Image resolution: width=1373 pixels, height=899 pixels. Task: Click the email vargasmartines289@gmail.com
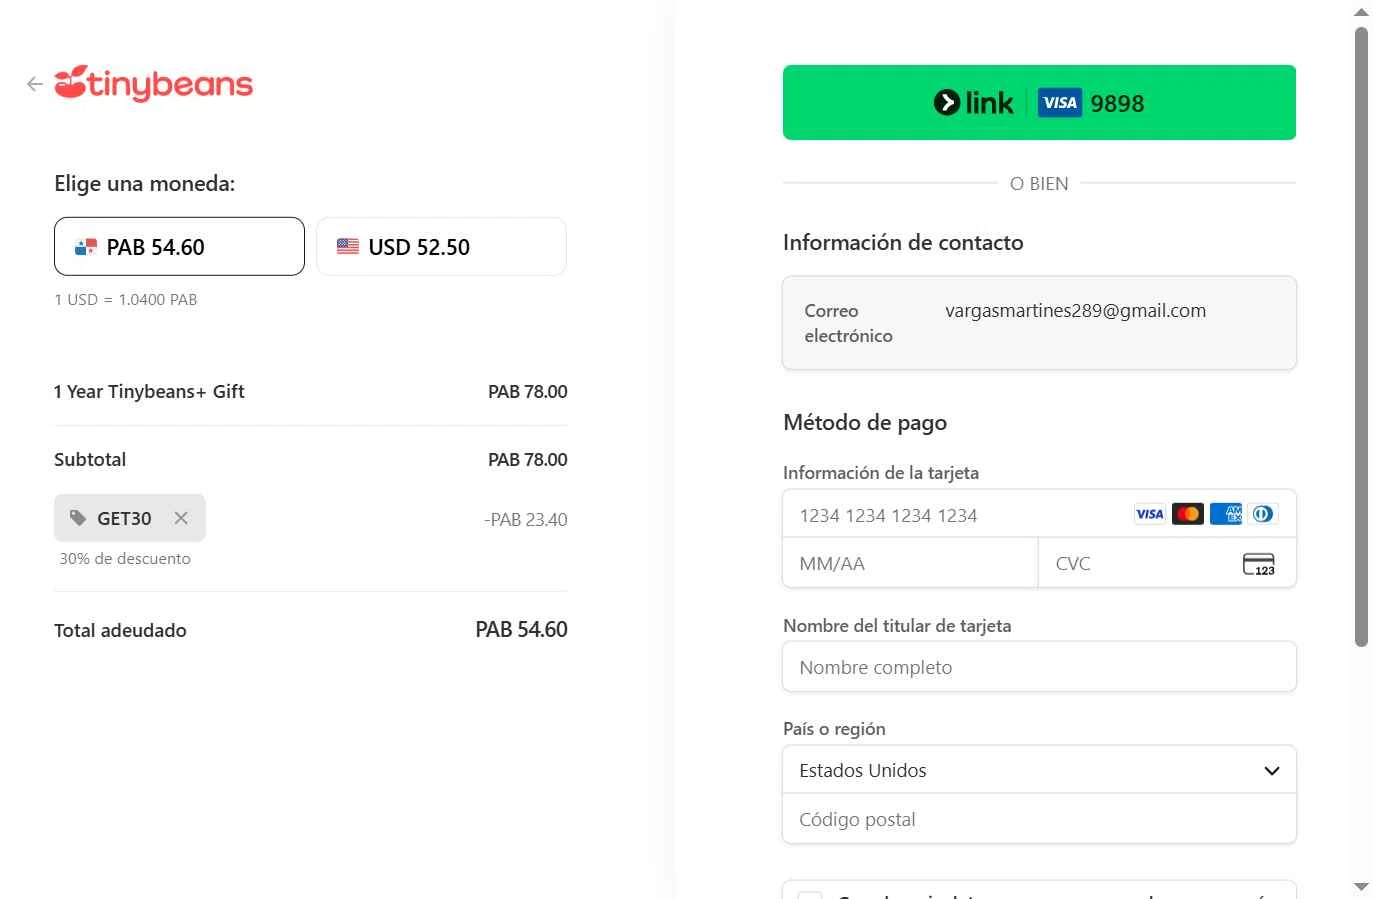pyautogui.click(x=1076, y=310)
